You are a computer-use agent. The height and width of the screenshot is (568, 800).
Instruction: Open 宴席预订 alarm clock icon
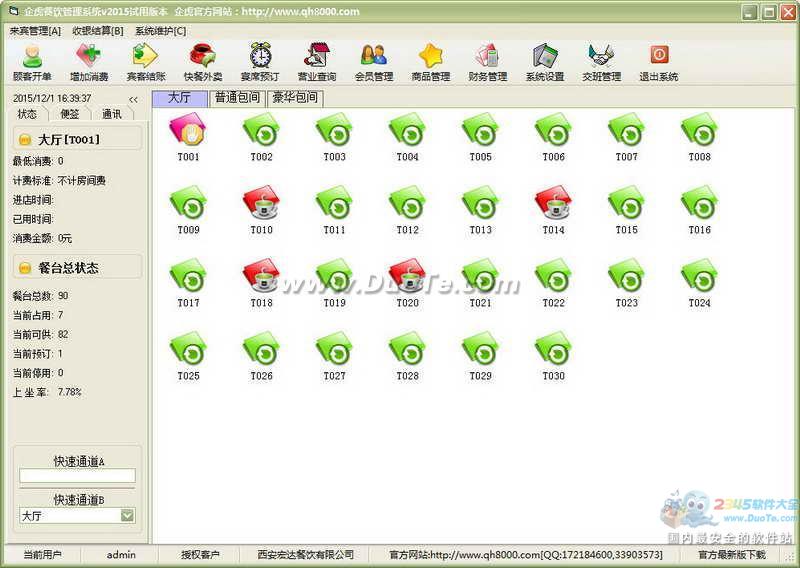click(x=260, y=62)
